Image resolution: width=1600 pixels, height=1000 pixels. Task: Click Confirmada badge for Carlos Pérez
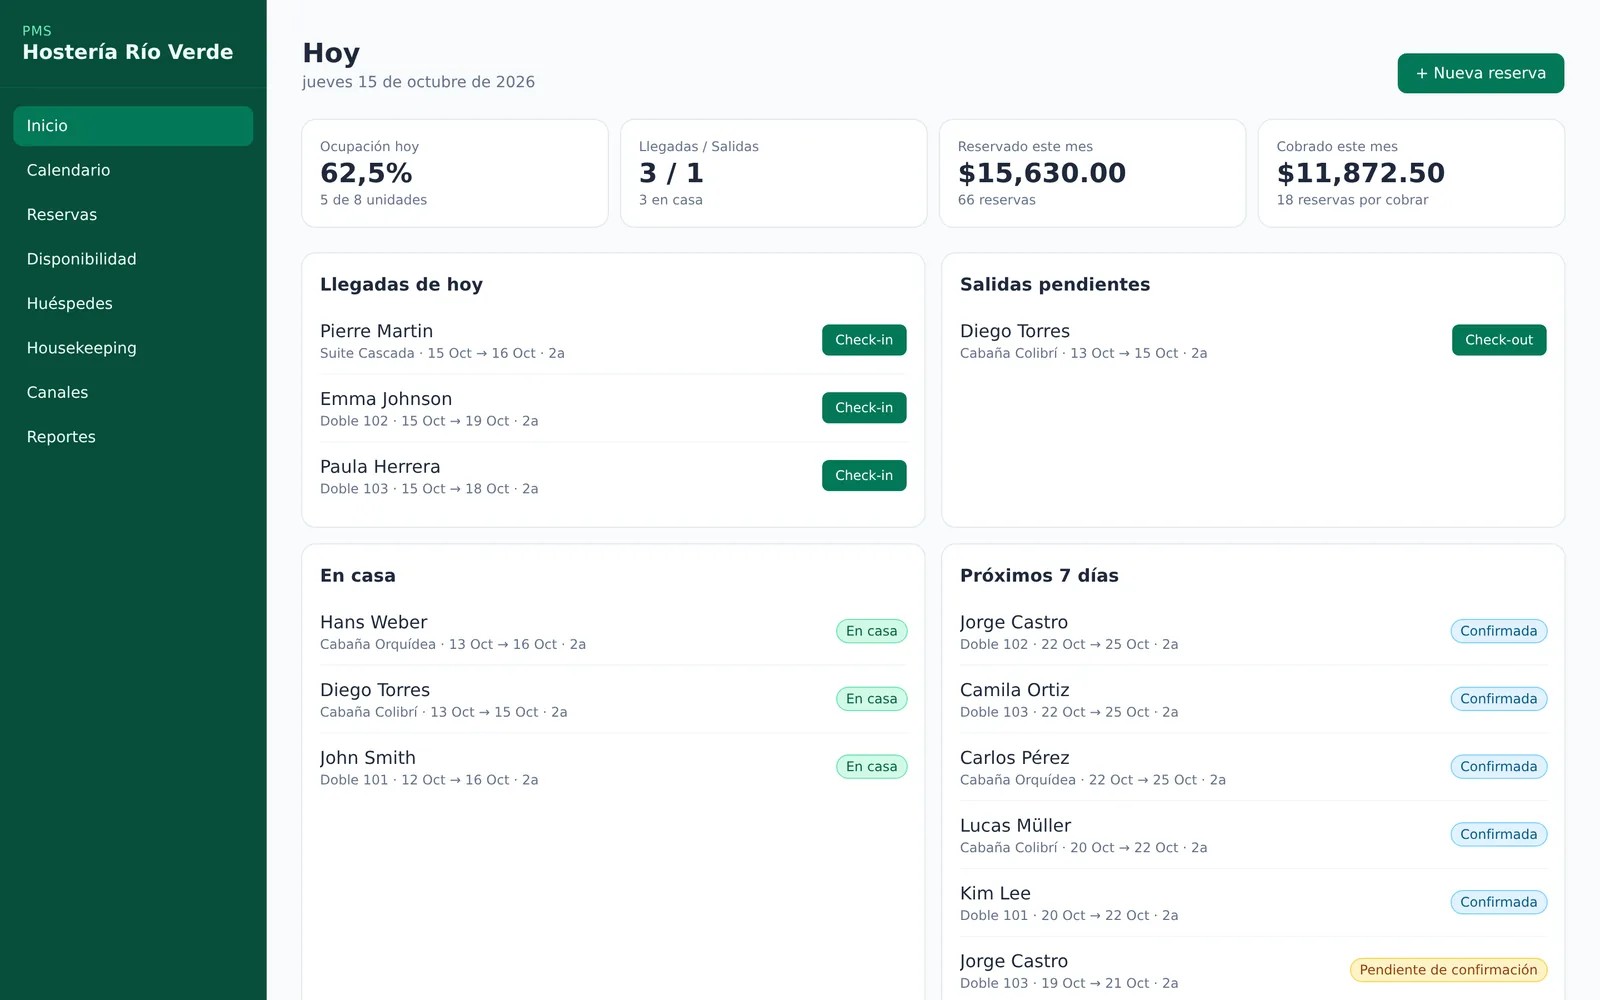pos(1498,767)
